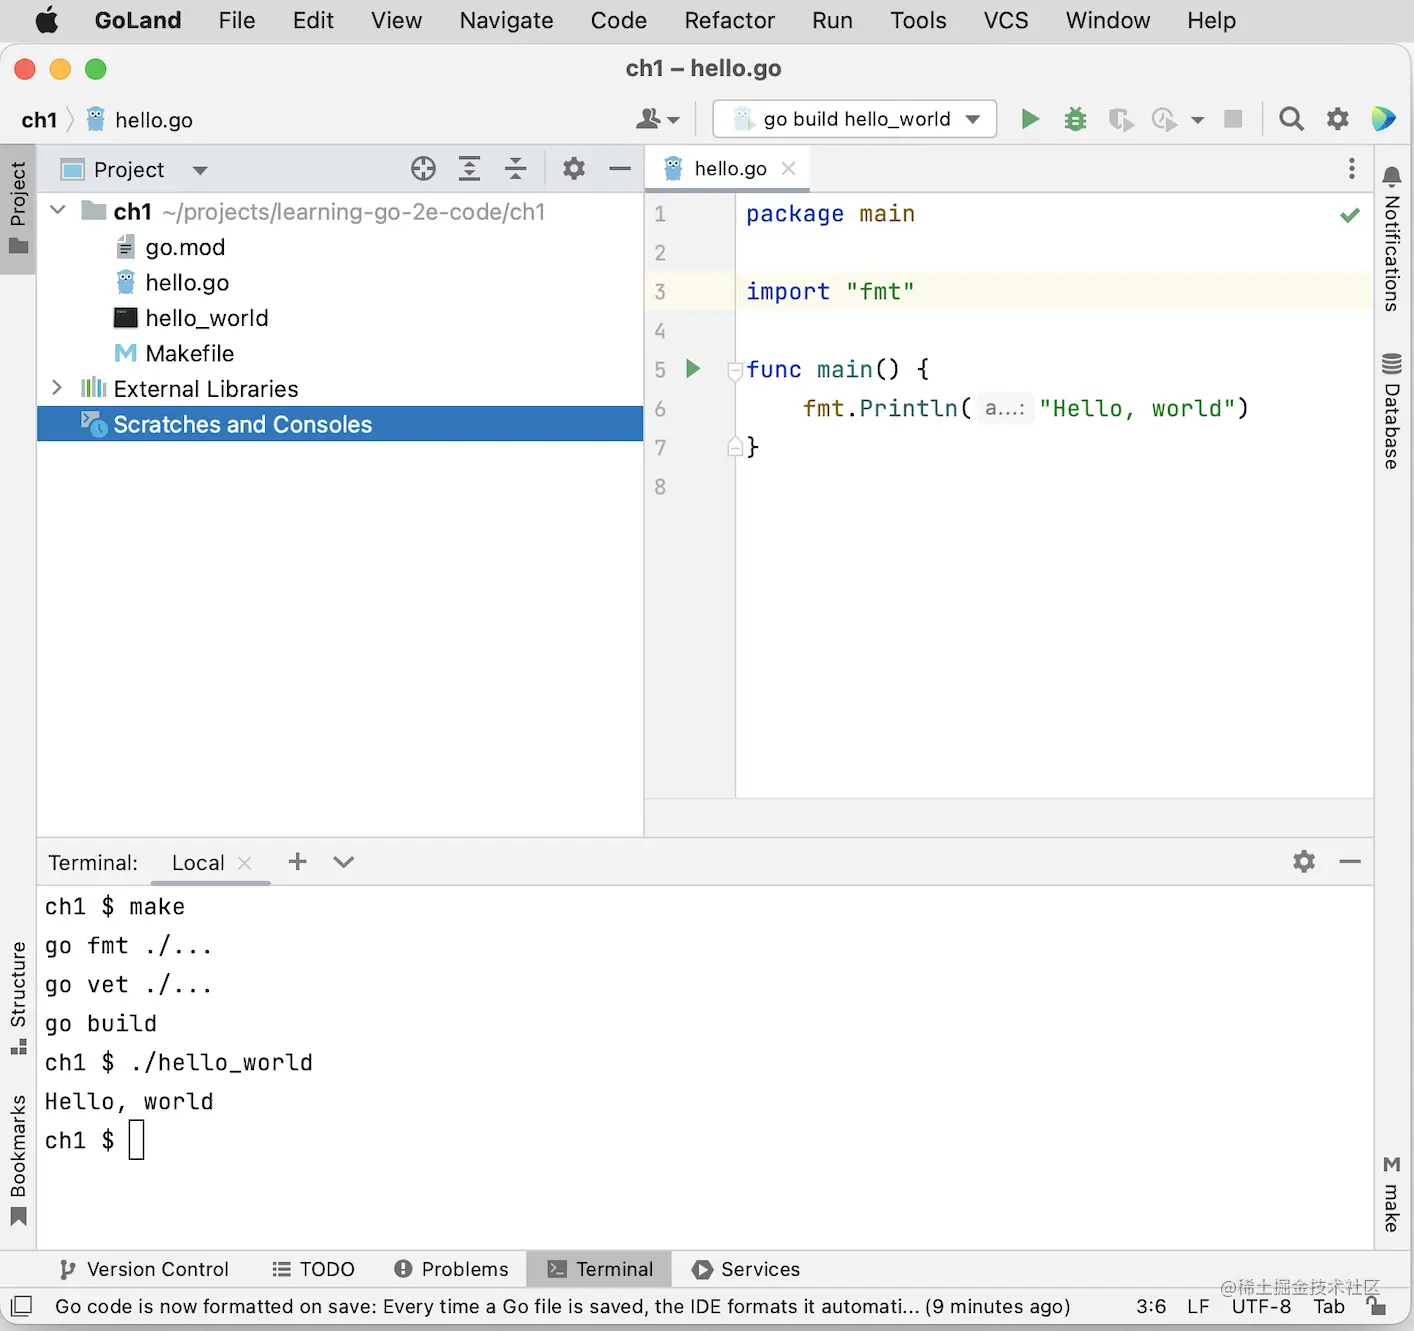Open IDE settings gear in top toolbar
This screenshot has width=1414, height=1331.
pos(1337,119)
